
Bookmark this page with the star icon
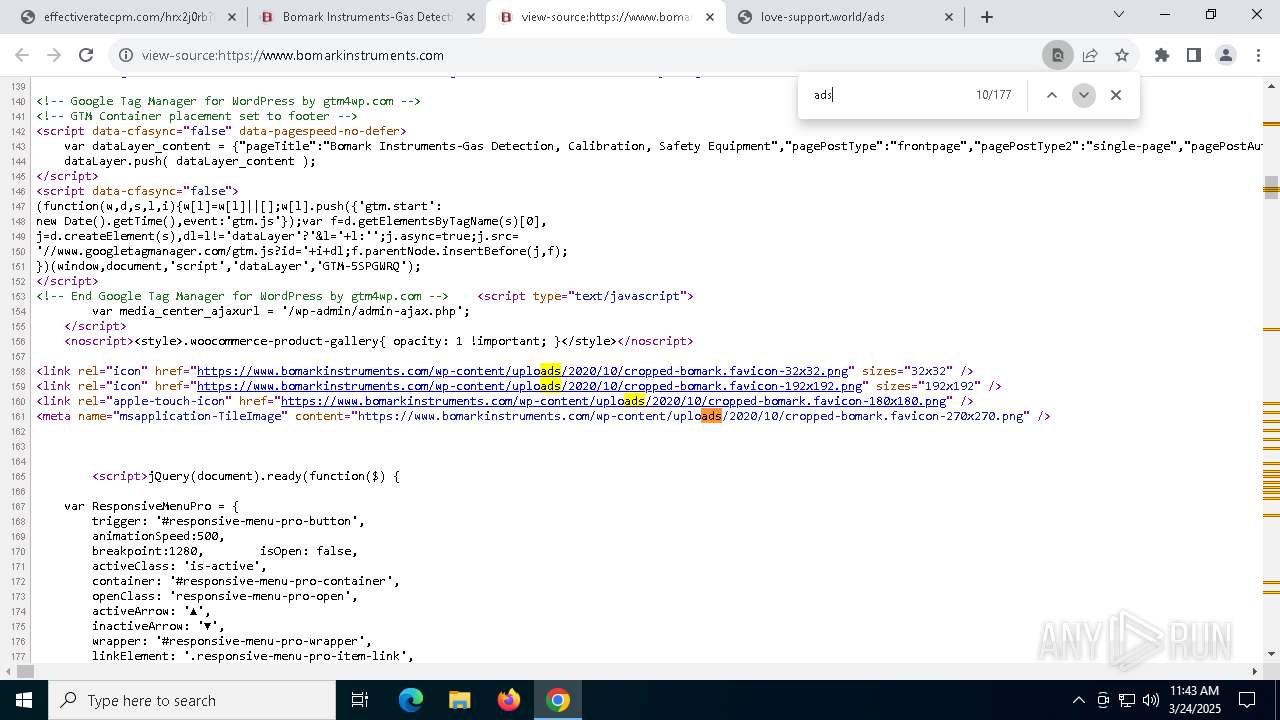pos(1122,56)
